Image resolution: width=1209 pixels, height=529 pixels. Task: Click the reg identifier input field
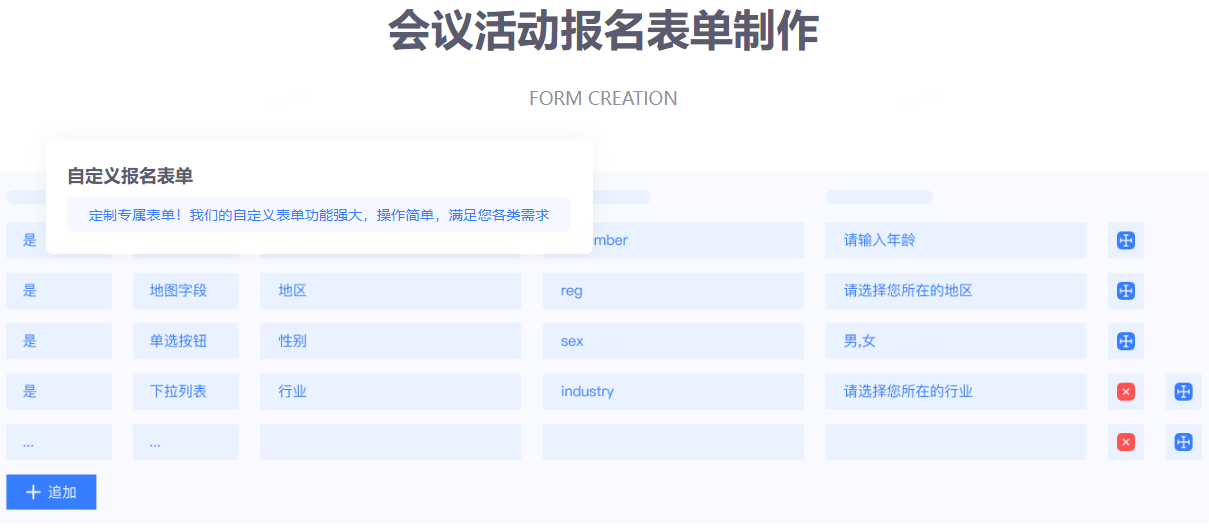(672, 290)
